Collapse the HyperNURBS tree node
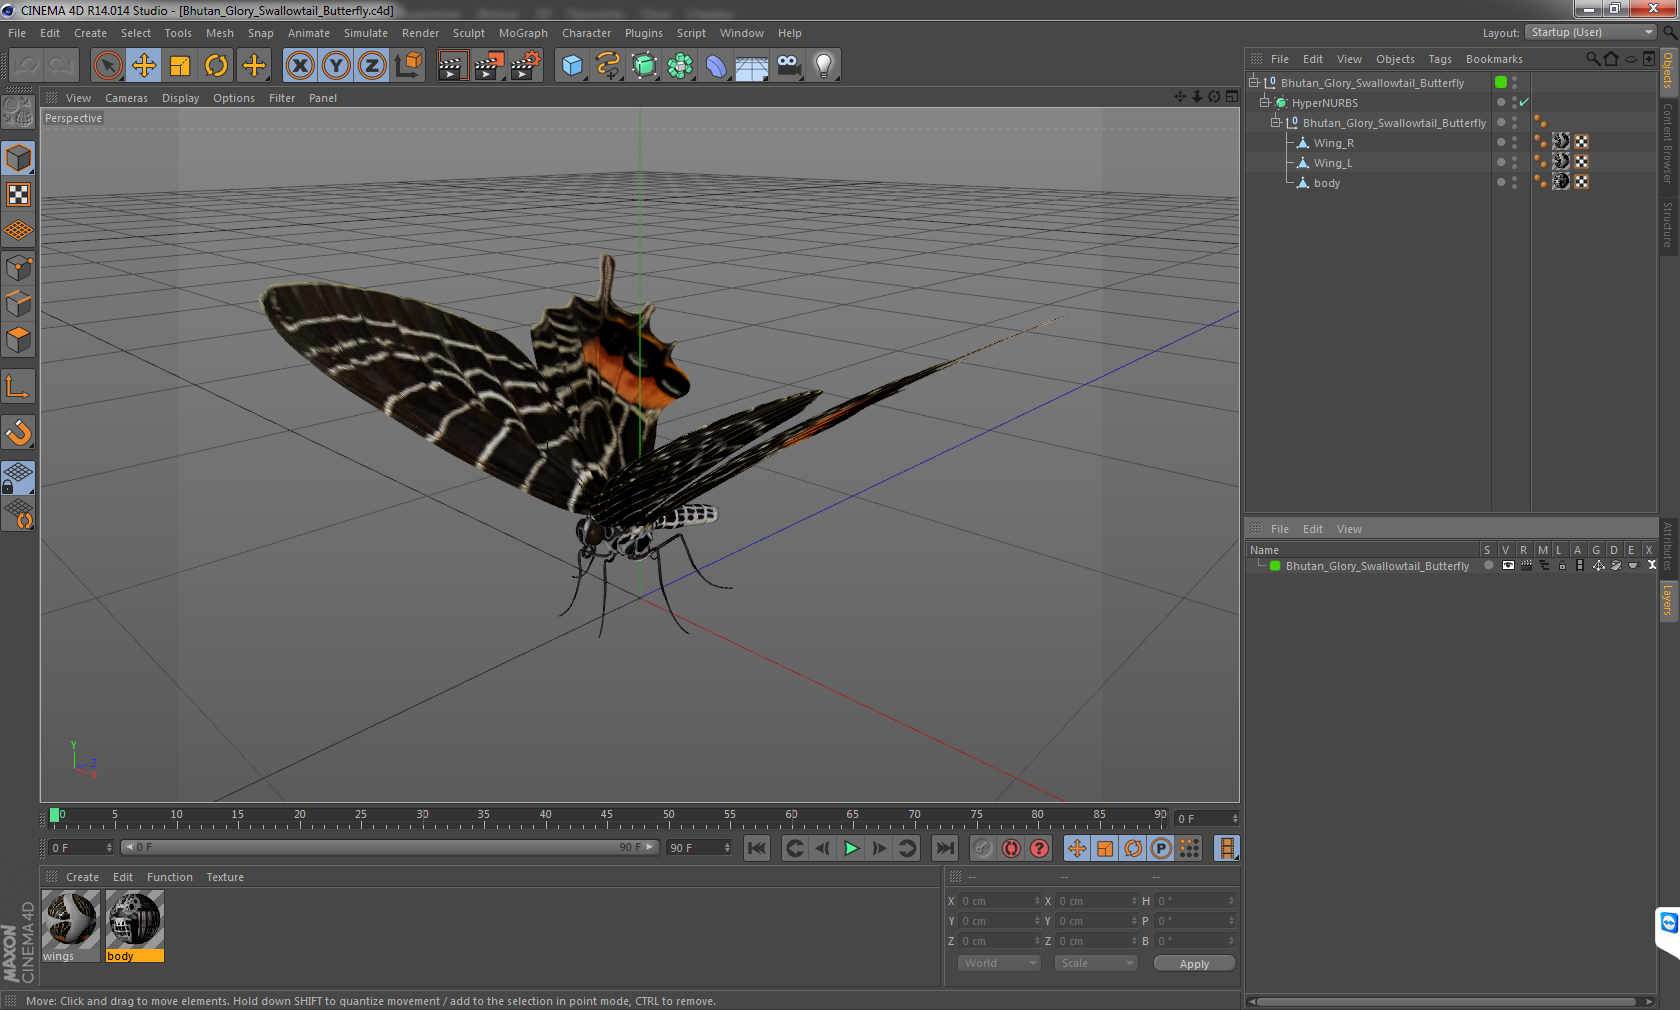 pyautogui.click(x=1264, y=102)
